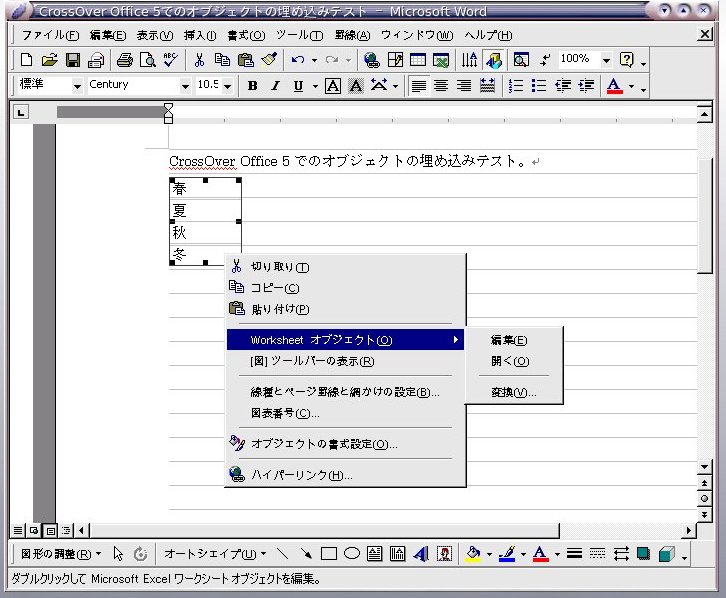
Task: Click the Print icon
Action: (125, 60)
